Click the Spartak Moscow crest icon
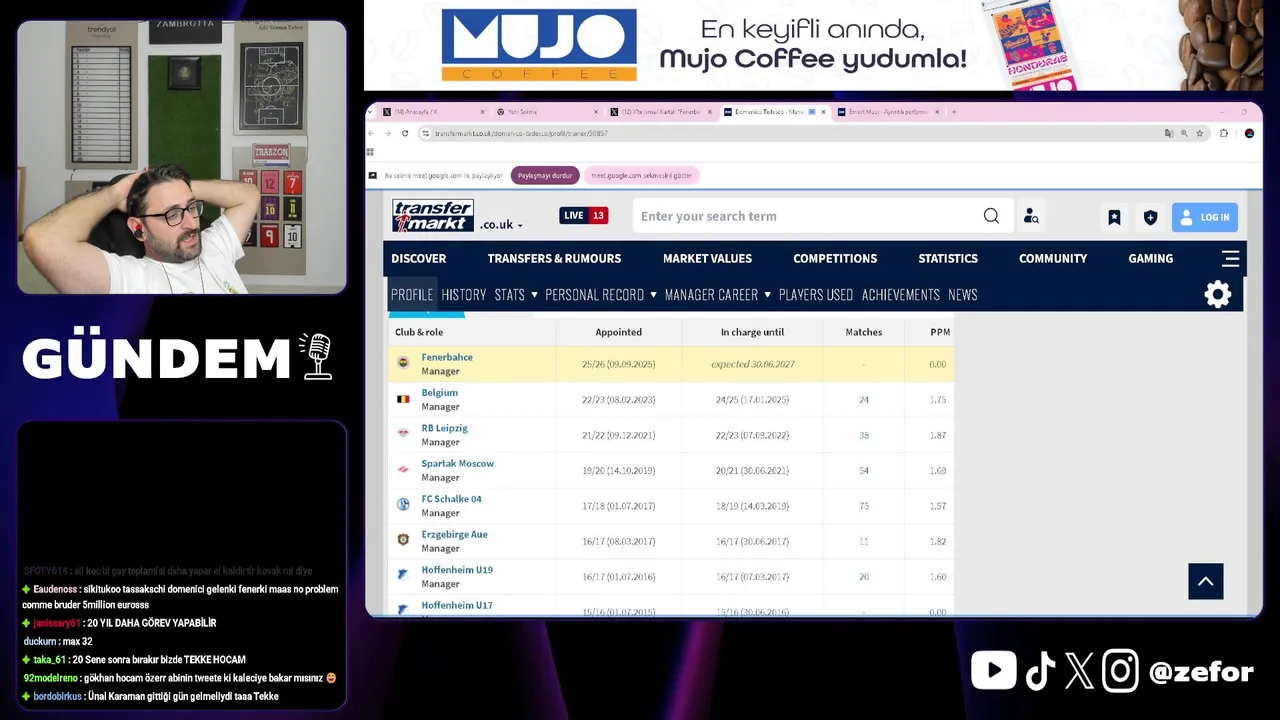 tap(403, 469)
